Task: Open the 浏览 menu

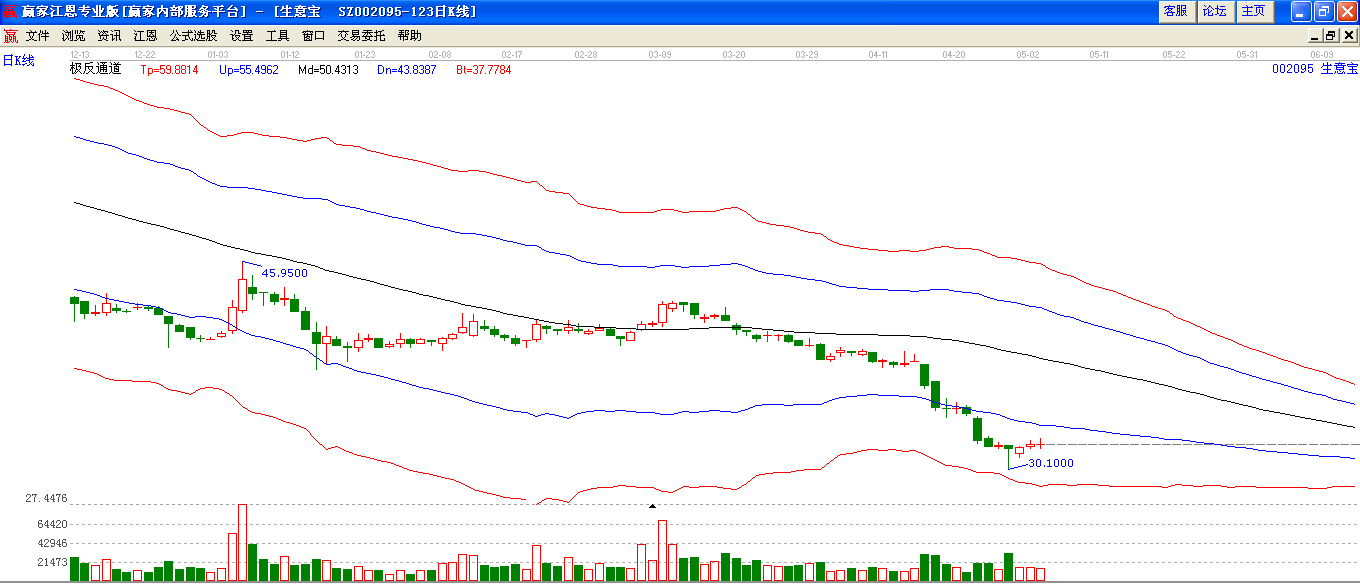Action: coord(74,36)
